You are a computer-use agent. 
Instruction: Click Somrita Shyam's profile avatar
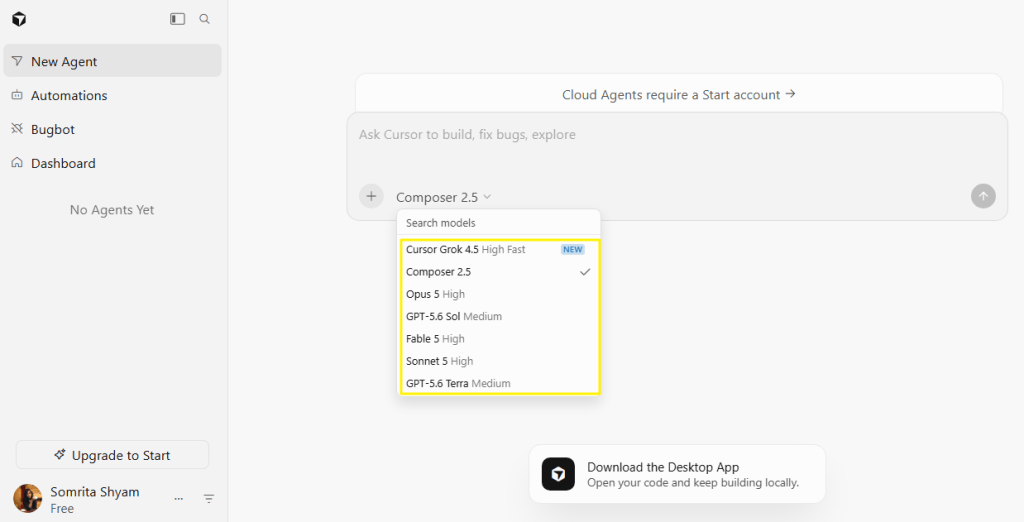click(x=27, y=498)
